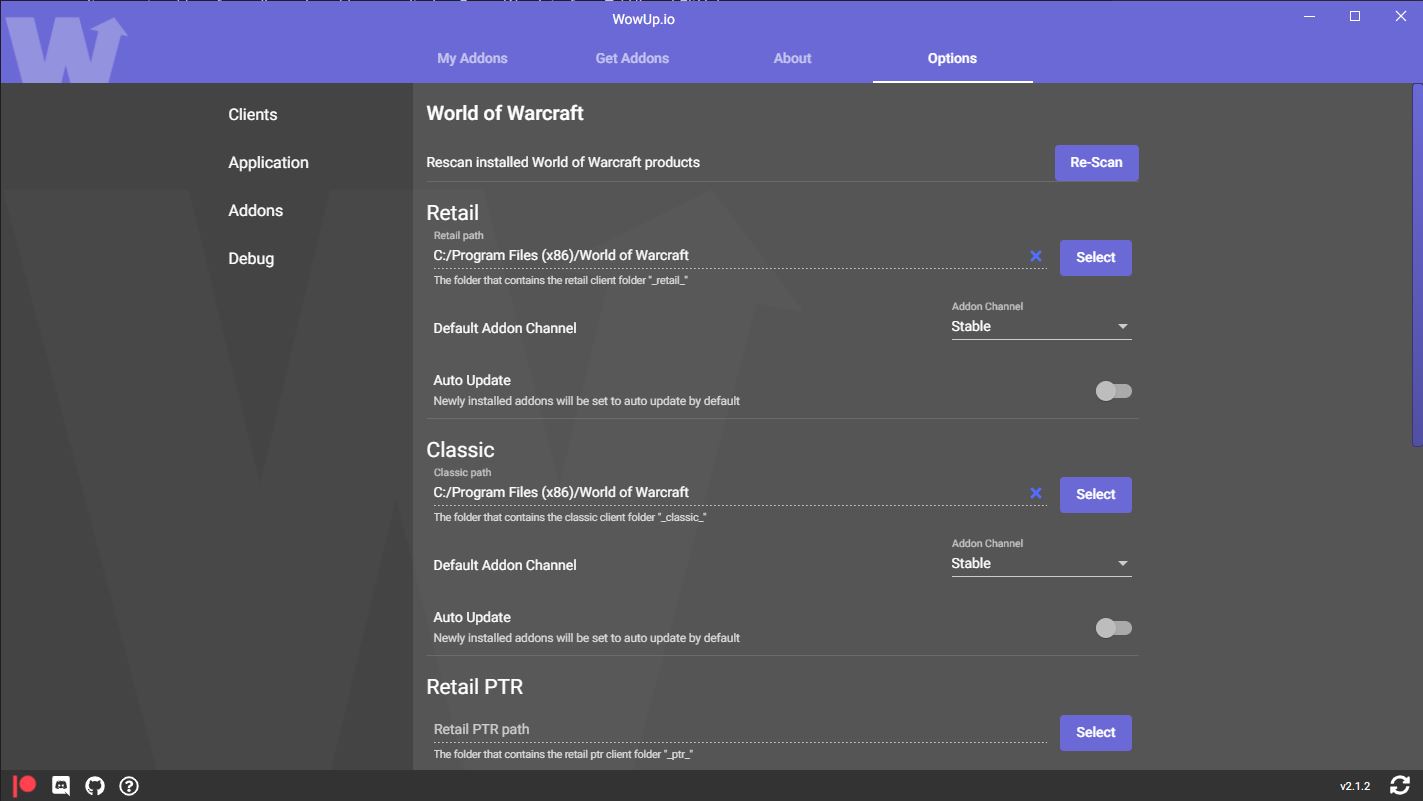
Task: Click Select button for Classic path
Action: 1095,495
